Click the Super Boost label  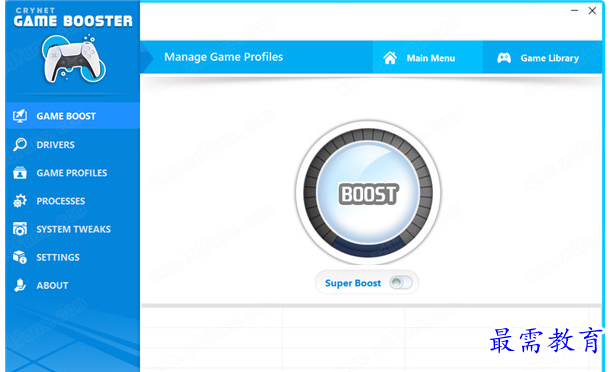click(353, 283)
